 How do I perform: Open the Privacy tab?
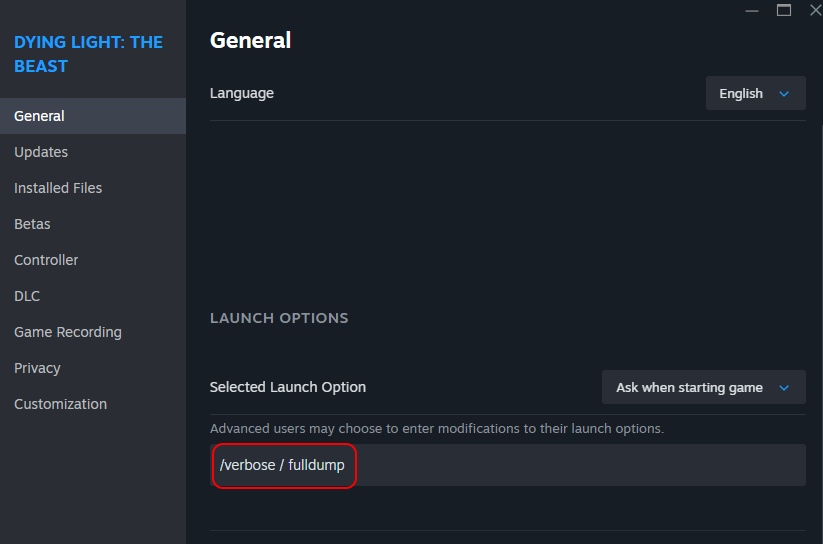pos(37,368)
